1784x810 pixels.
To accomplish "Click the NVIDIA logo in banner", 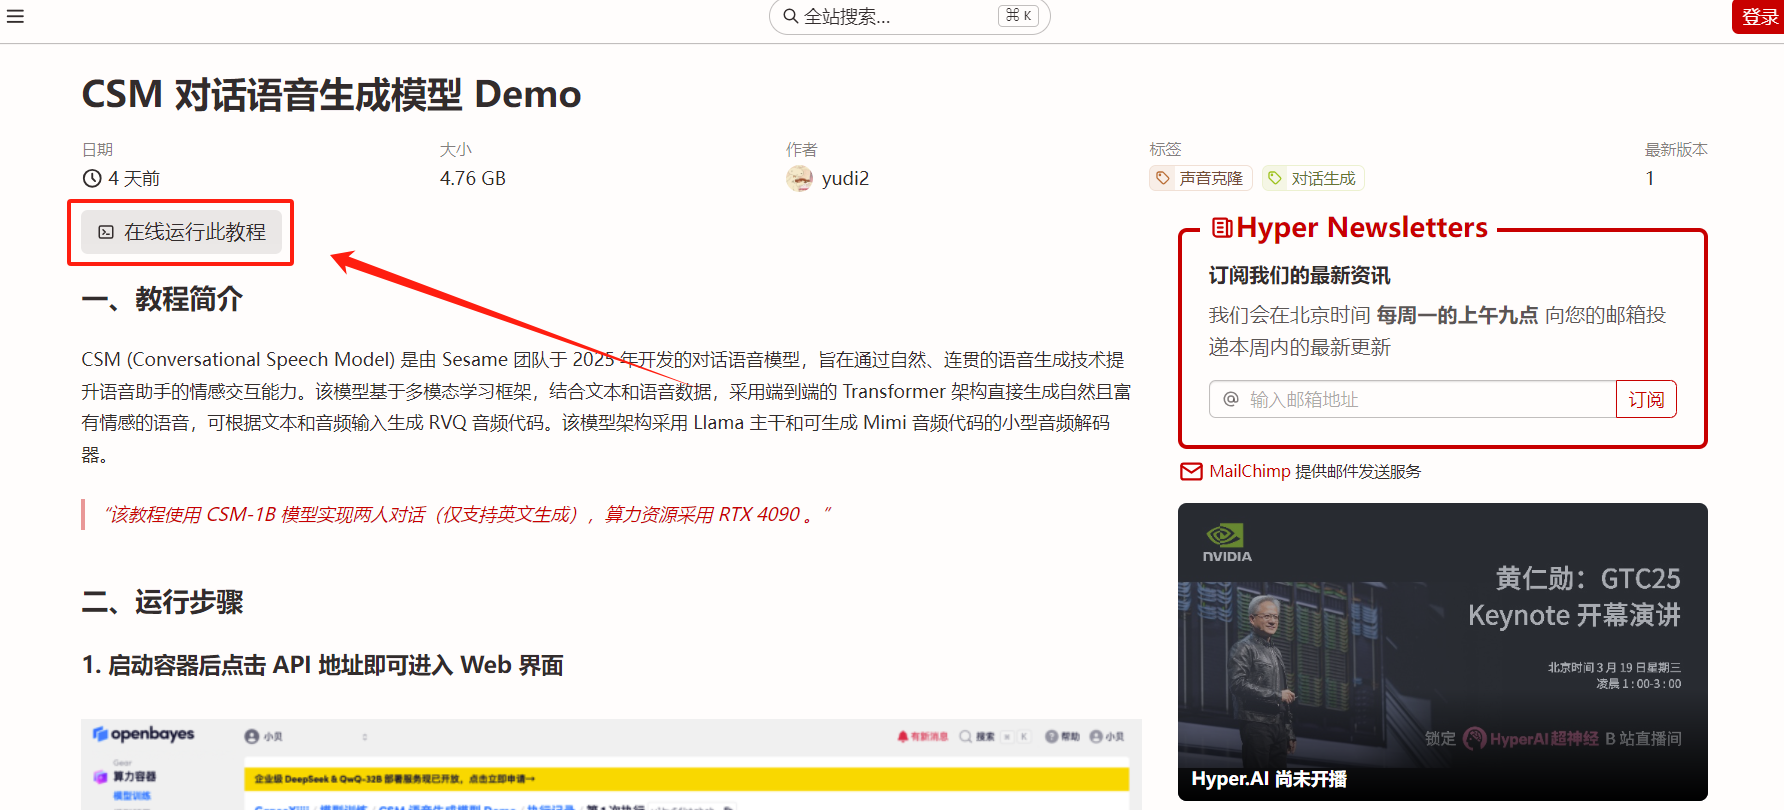I will coord(1226,543).
